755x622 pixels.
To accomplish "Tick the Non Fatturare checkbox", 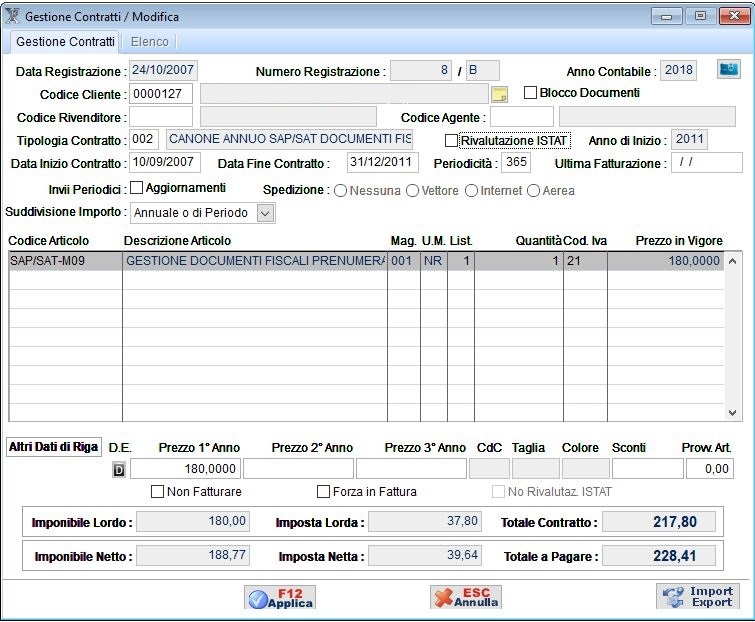I will [x=157, y=492].
